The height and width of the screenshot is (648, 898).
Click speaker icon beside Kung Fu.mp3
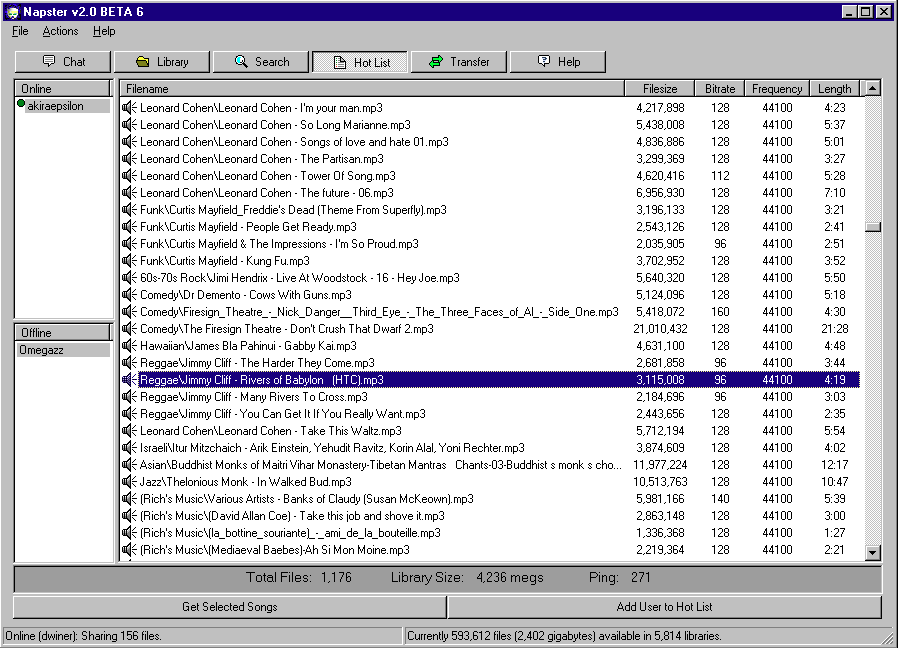click(129, 261)
